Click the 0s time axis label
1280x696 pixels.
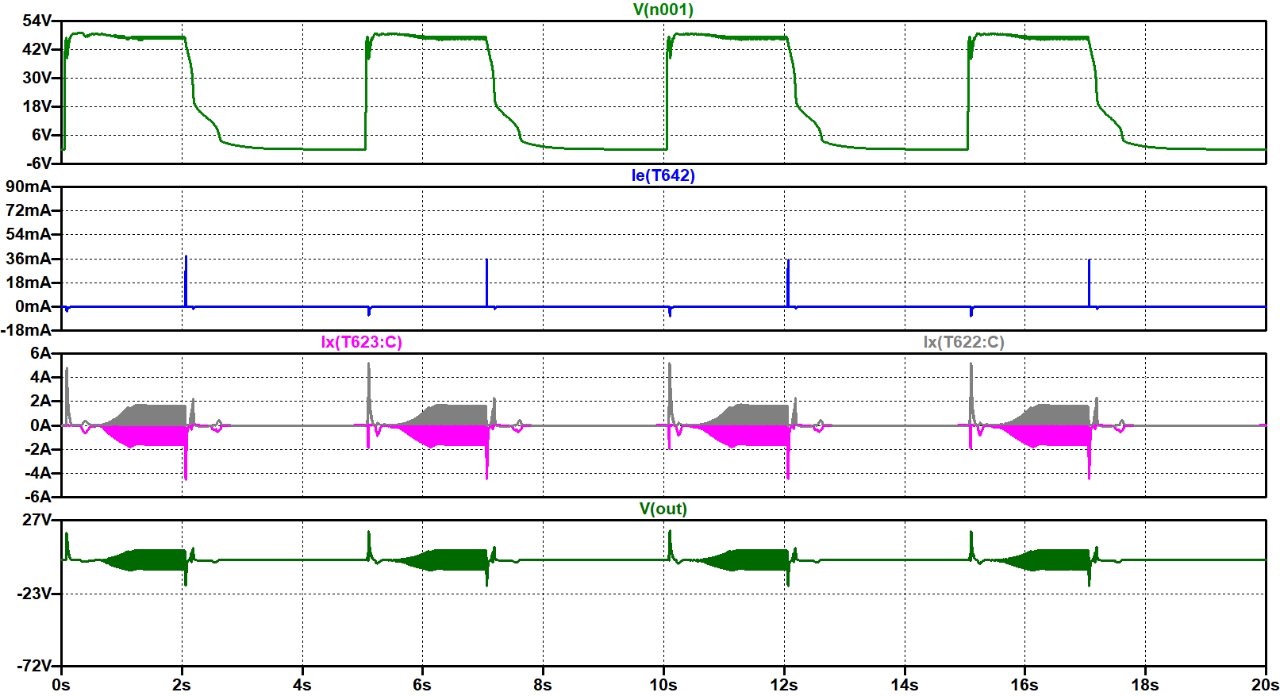pos(62,685)
